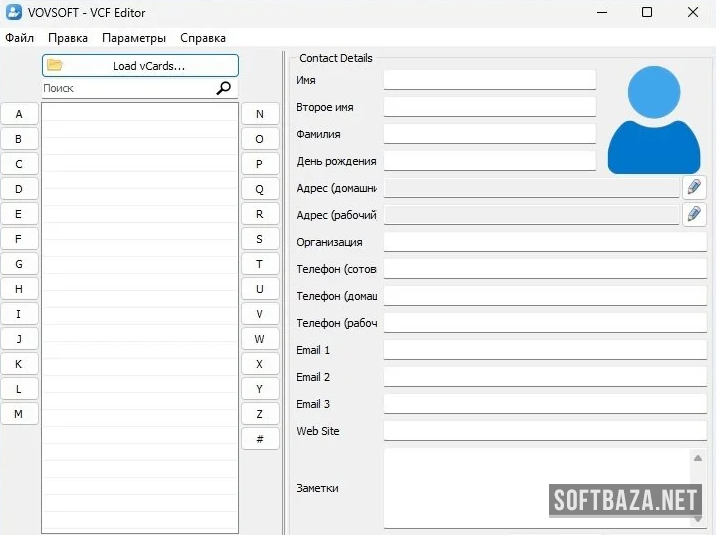716x535 pixels.
Task: Click the VOVSOFT app icon in title bar
Action: point(14,13)
